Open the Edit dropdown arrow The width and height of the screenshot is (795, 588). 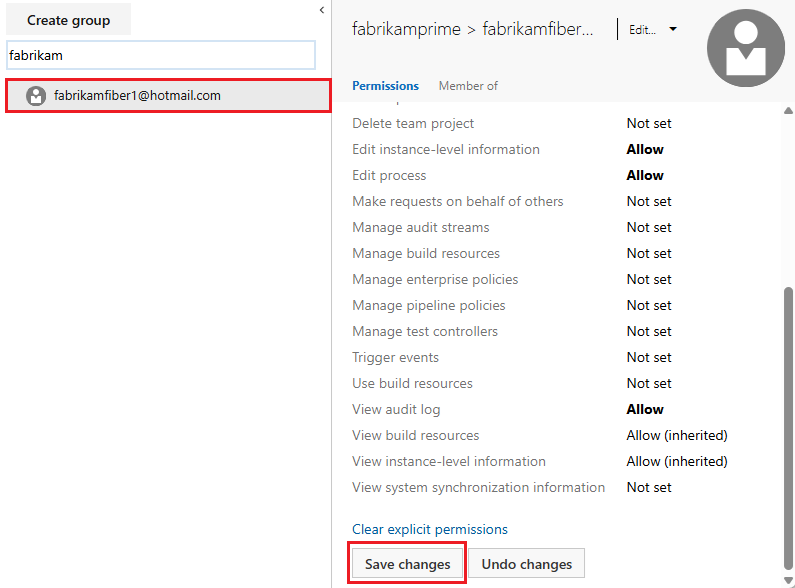point(673,30)
